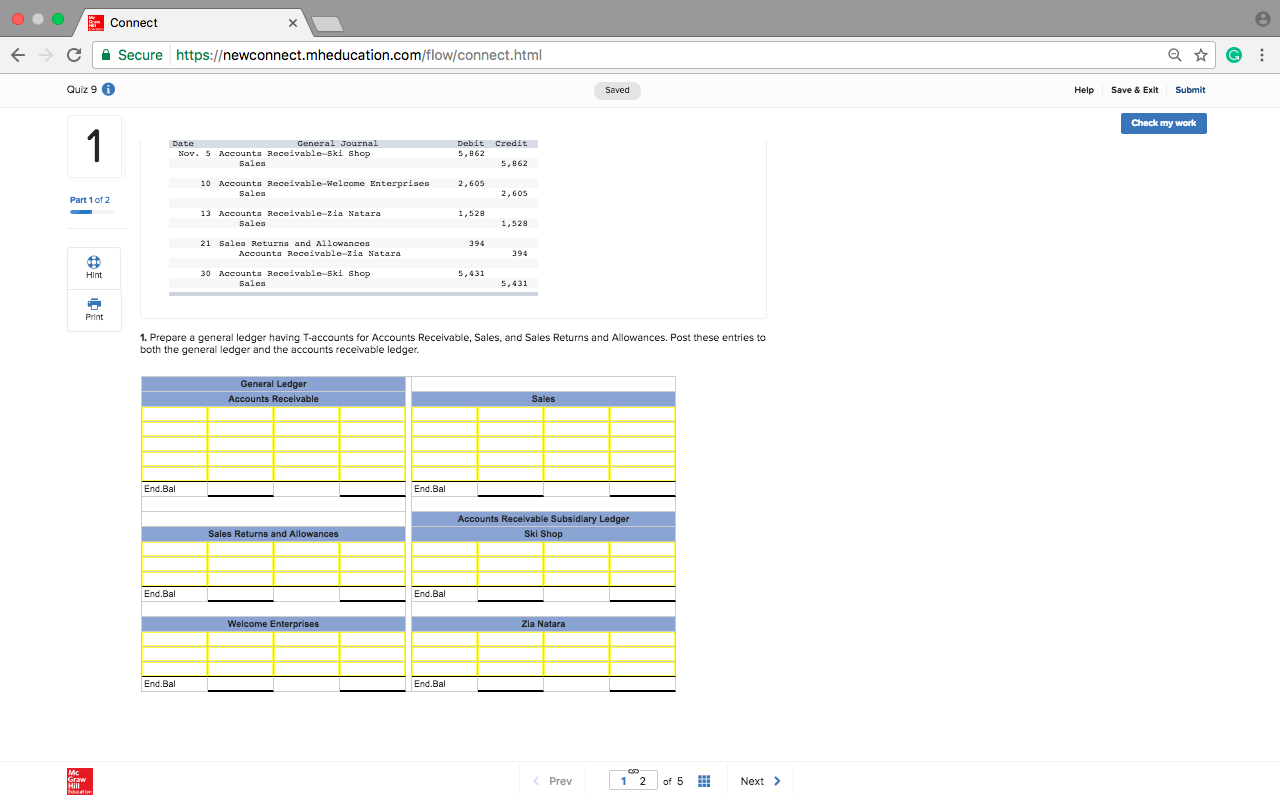1280x800 pixels.
Task: Open the Hint lifebuoy icon
Action: point(94,260)
